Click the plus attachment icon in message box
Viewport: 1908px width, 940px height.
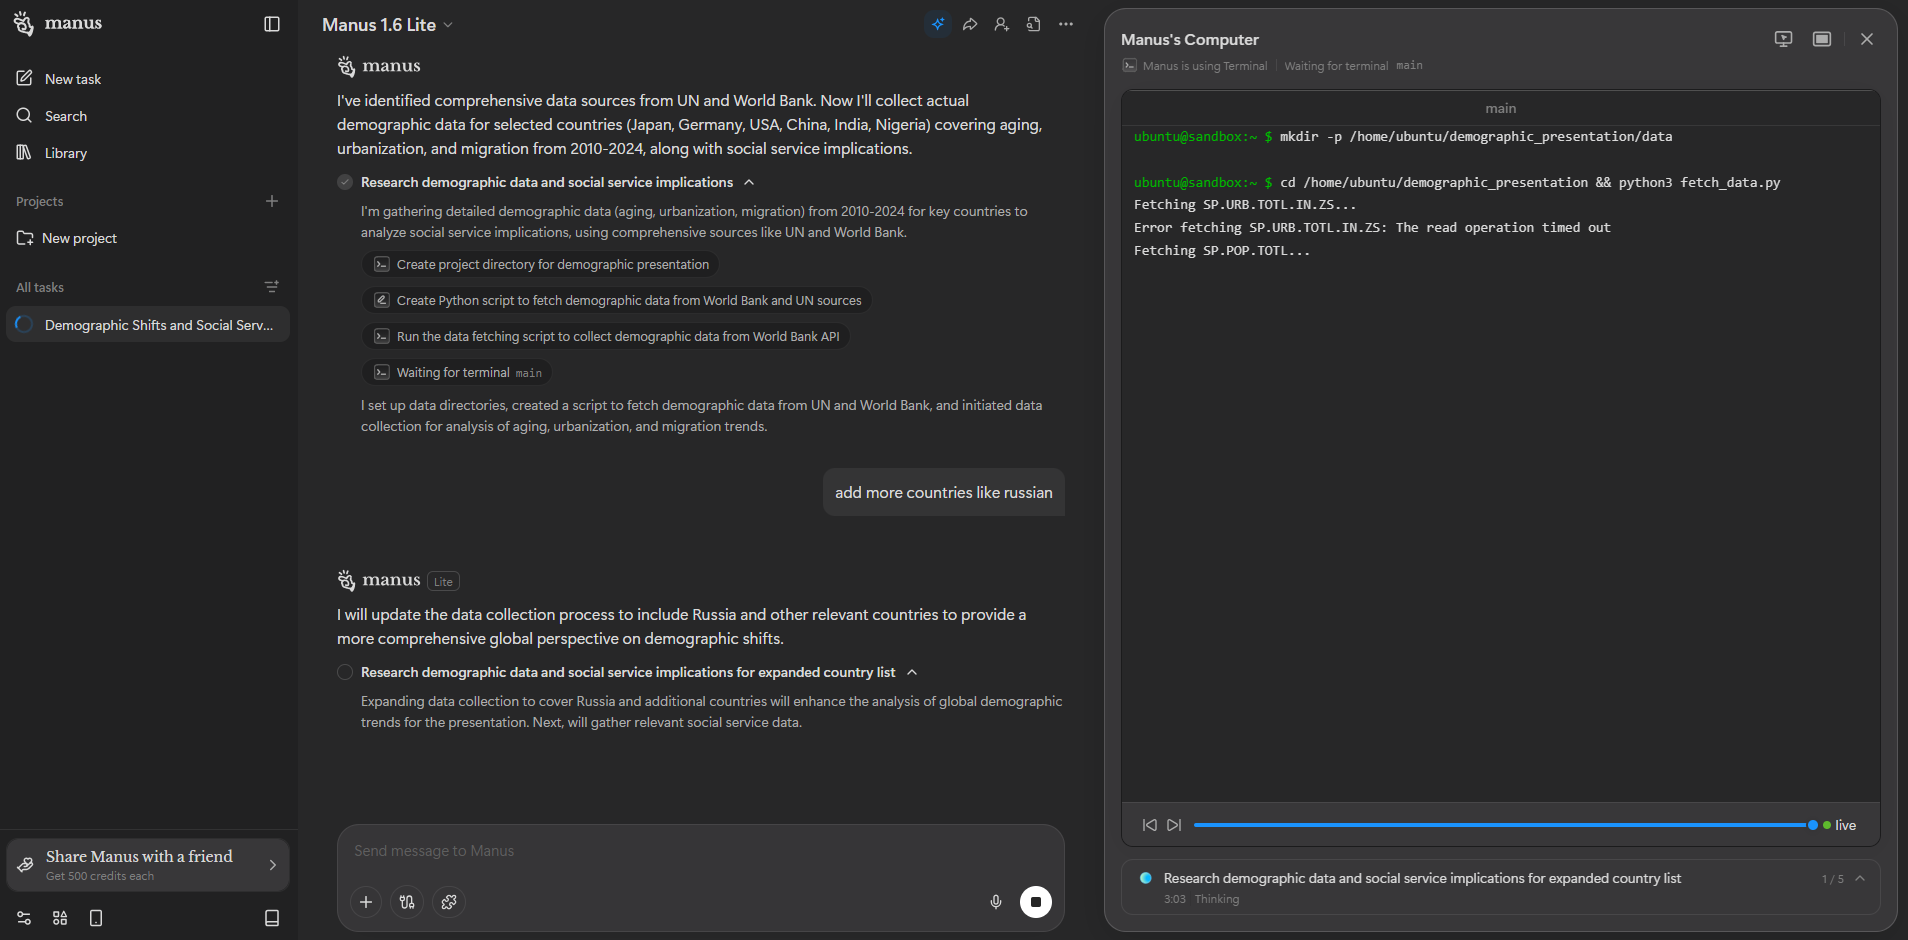click(366, 902)
